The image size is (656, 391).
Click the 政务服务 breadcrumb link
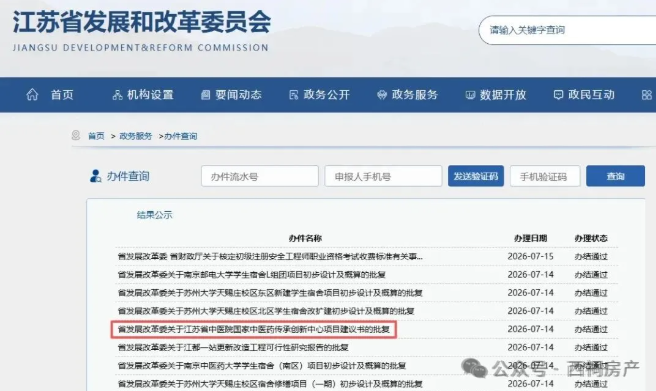[x=136, y=136]
